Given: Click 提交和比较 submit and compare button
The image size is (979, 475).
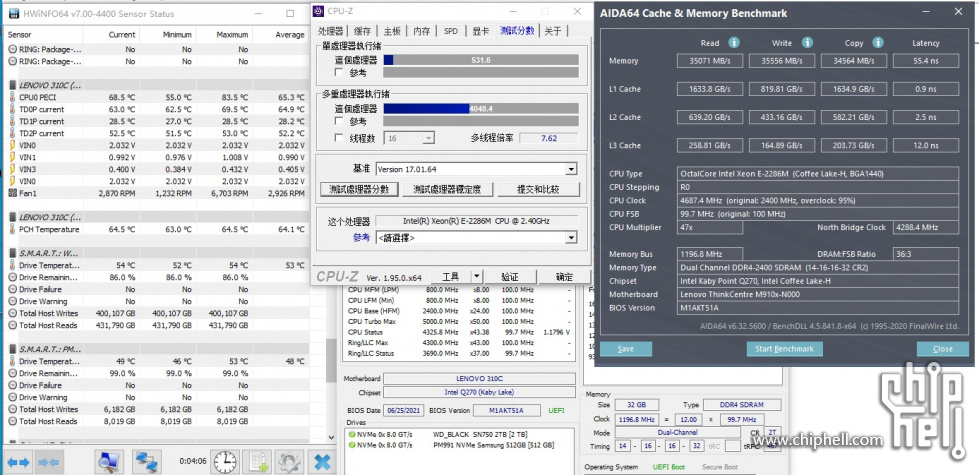Looking at the screenshot, I should pos(539,189).
